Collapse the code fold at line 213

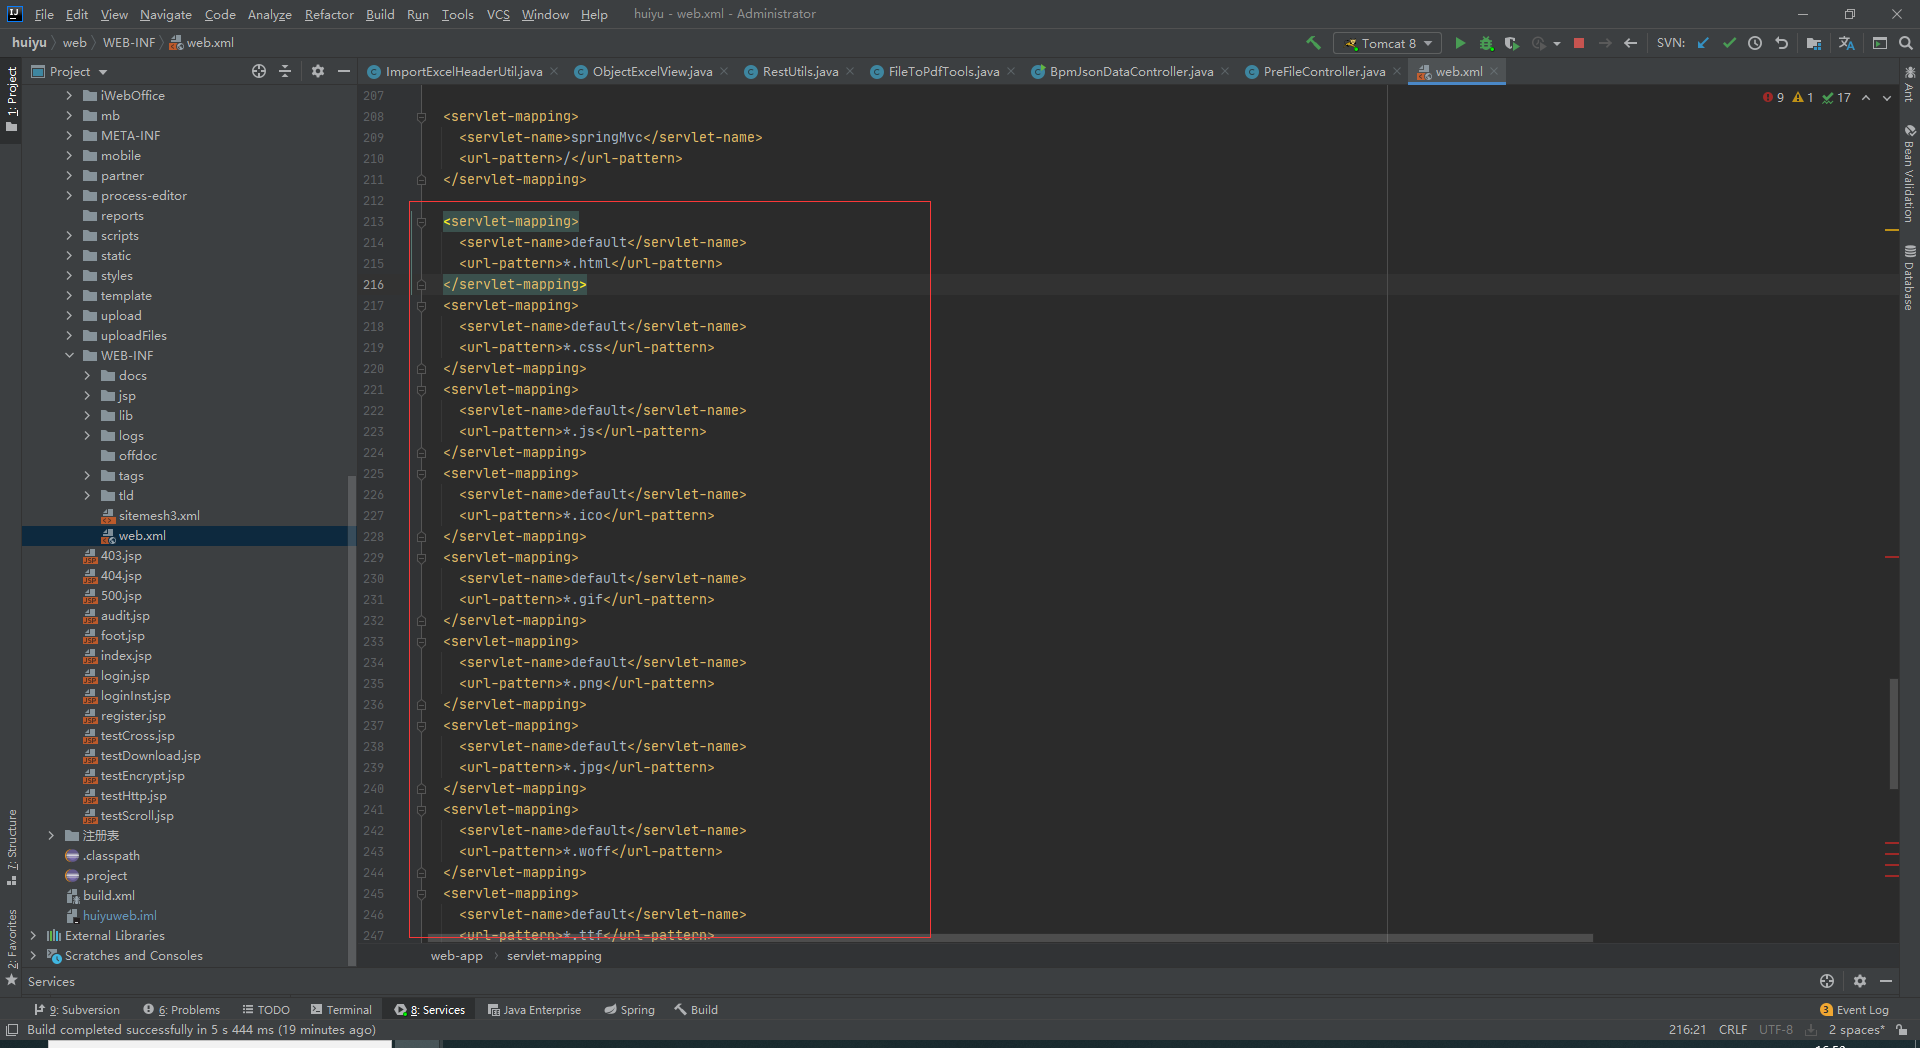point(420,221)
